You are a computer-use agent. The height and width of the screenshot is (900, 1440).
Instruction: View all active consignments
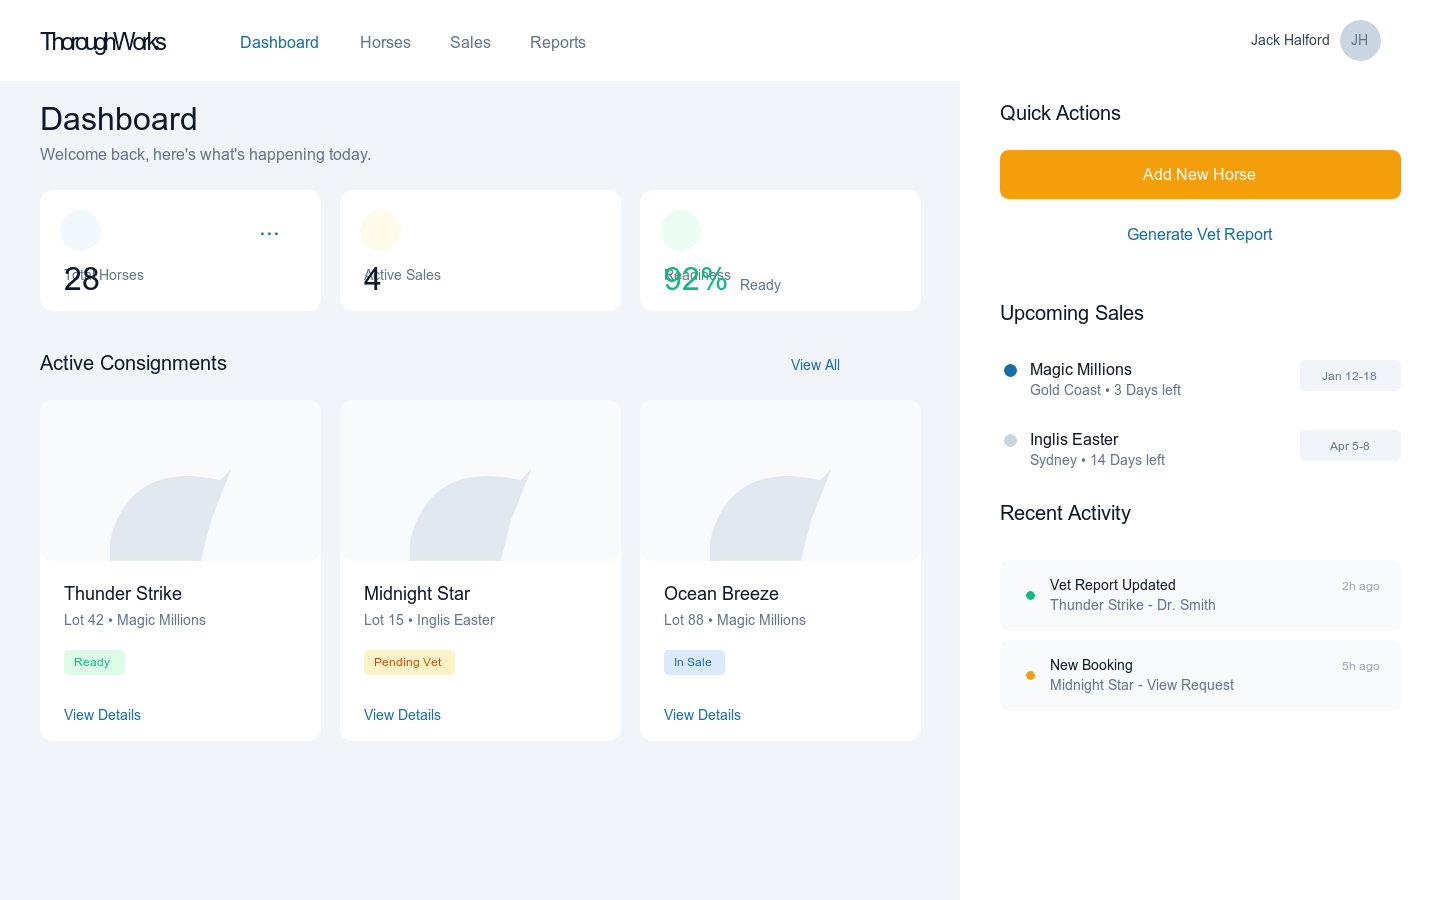[x=815, y=364]
